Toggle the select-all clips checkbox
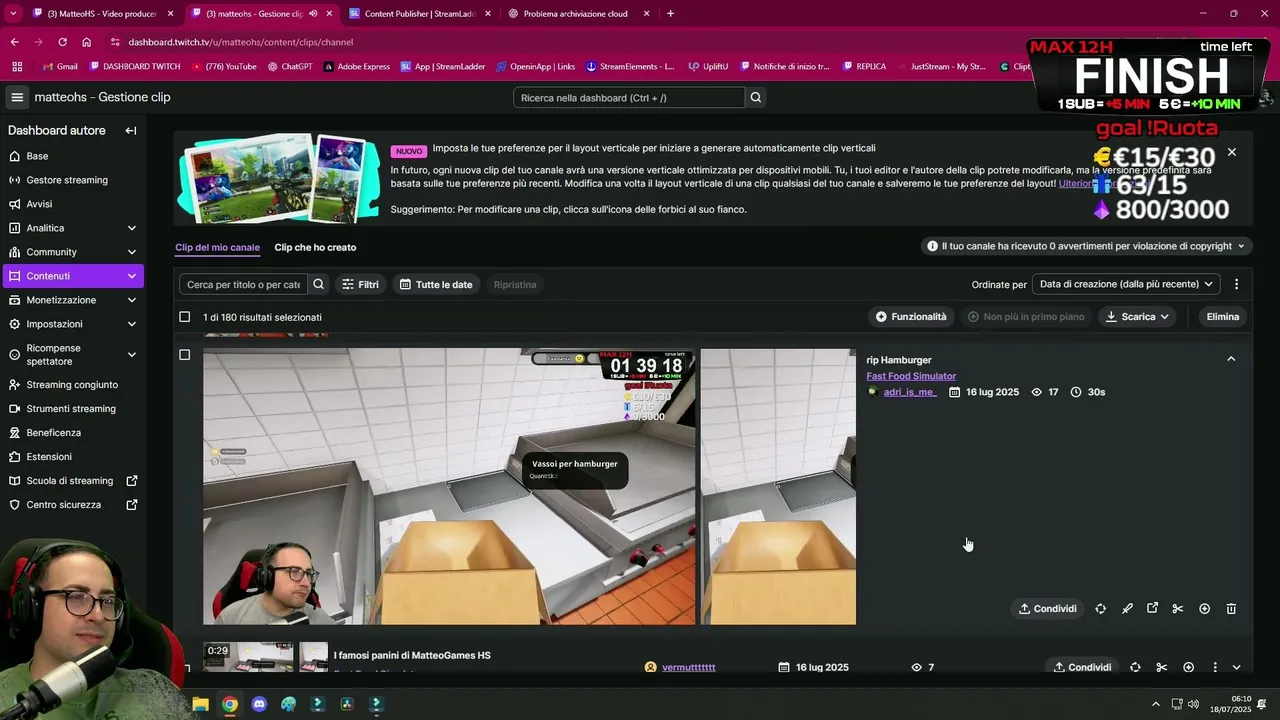 184,317
